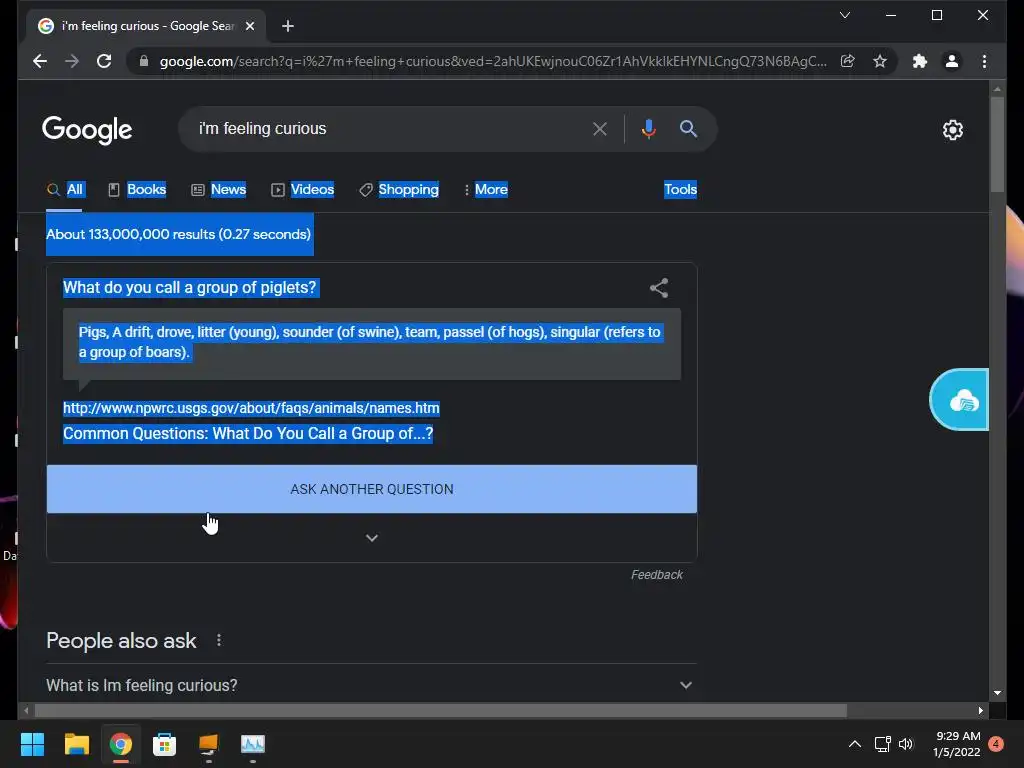Click the browser address bar URL
1024x768 pixels.
click(493, 61)
